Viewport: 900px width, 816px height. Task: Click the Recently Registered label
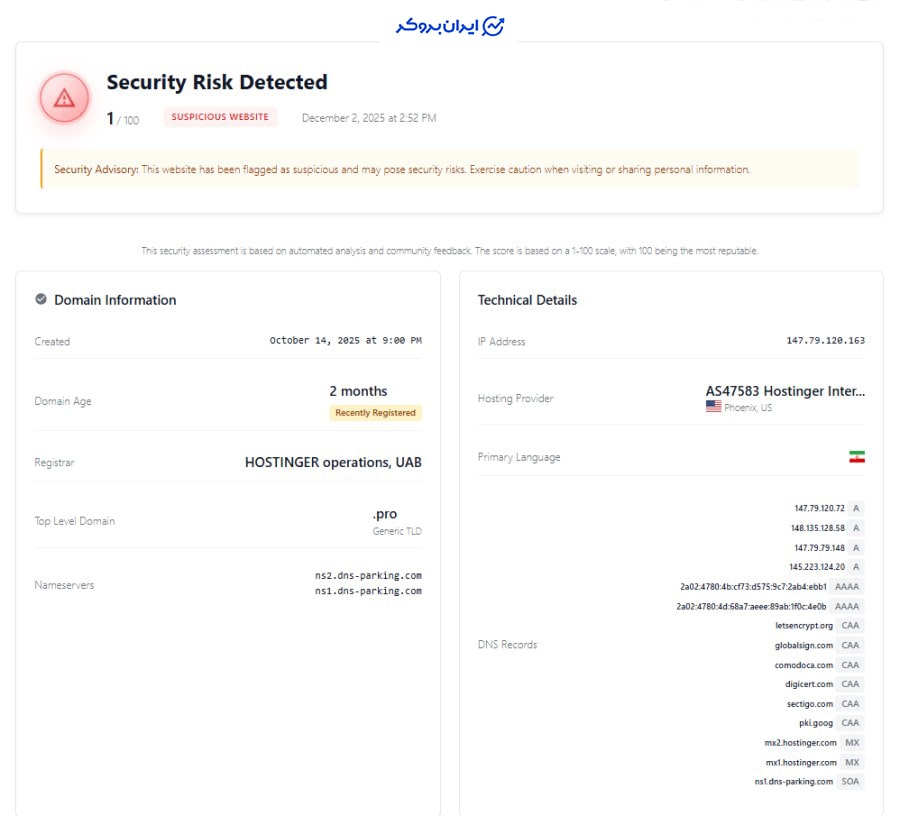click(375, 412)
